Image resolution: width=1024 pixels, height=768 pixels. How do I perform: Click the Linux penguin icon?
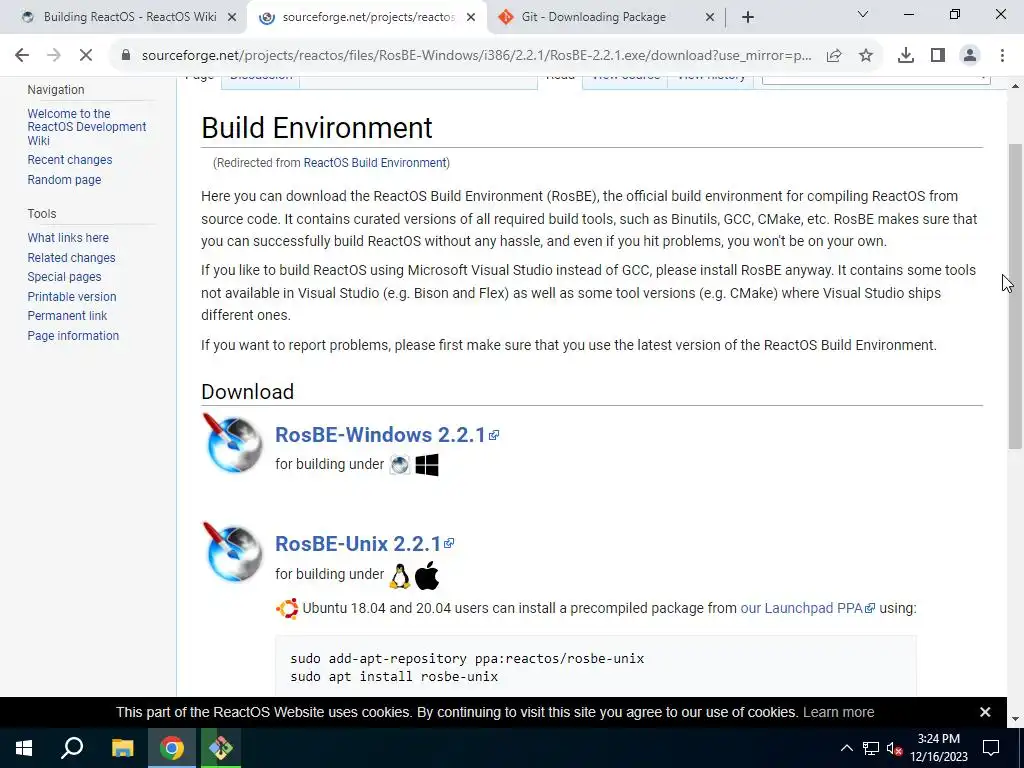coord(400,575)
